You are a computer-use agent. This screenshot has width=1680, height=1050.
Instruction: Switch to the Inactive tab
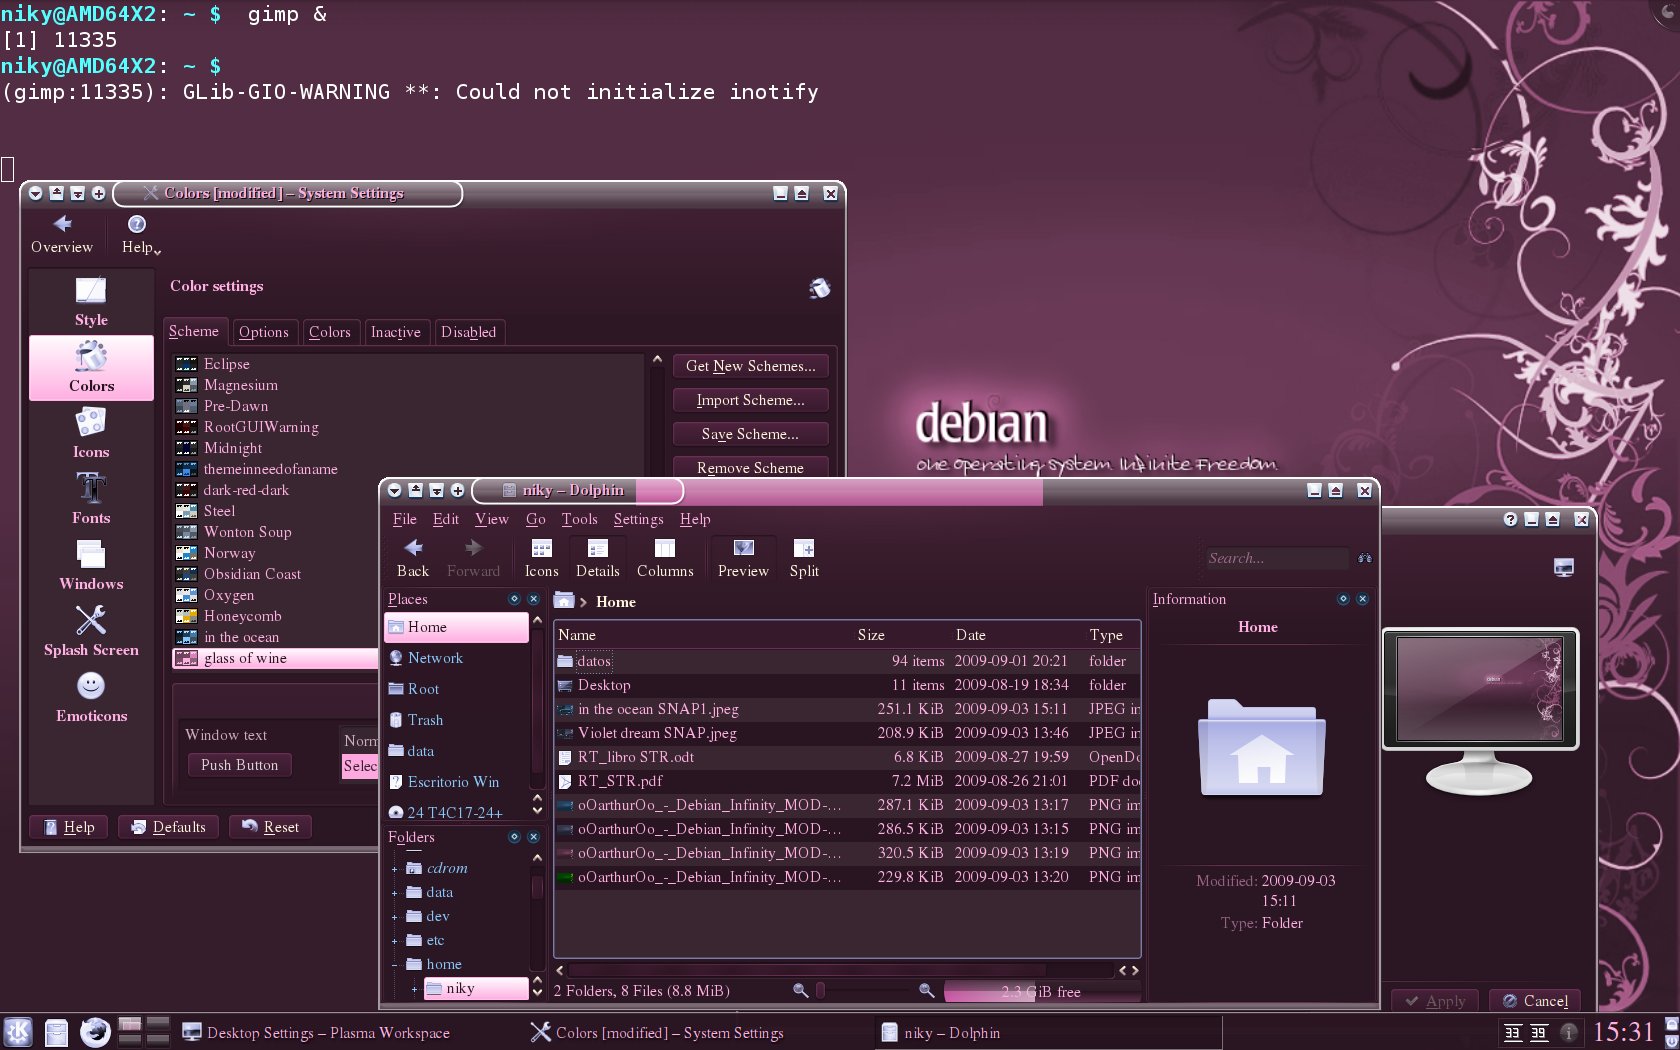396,332
